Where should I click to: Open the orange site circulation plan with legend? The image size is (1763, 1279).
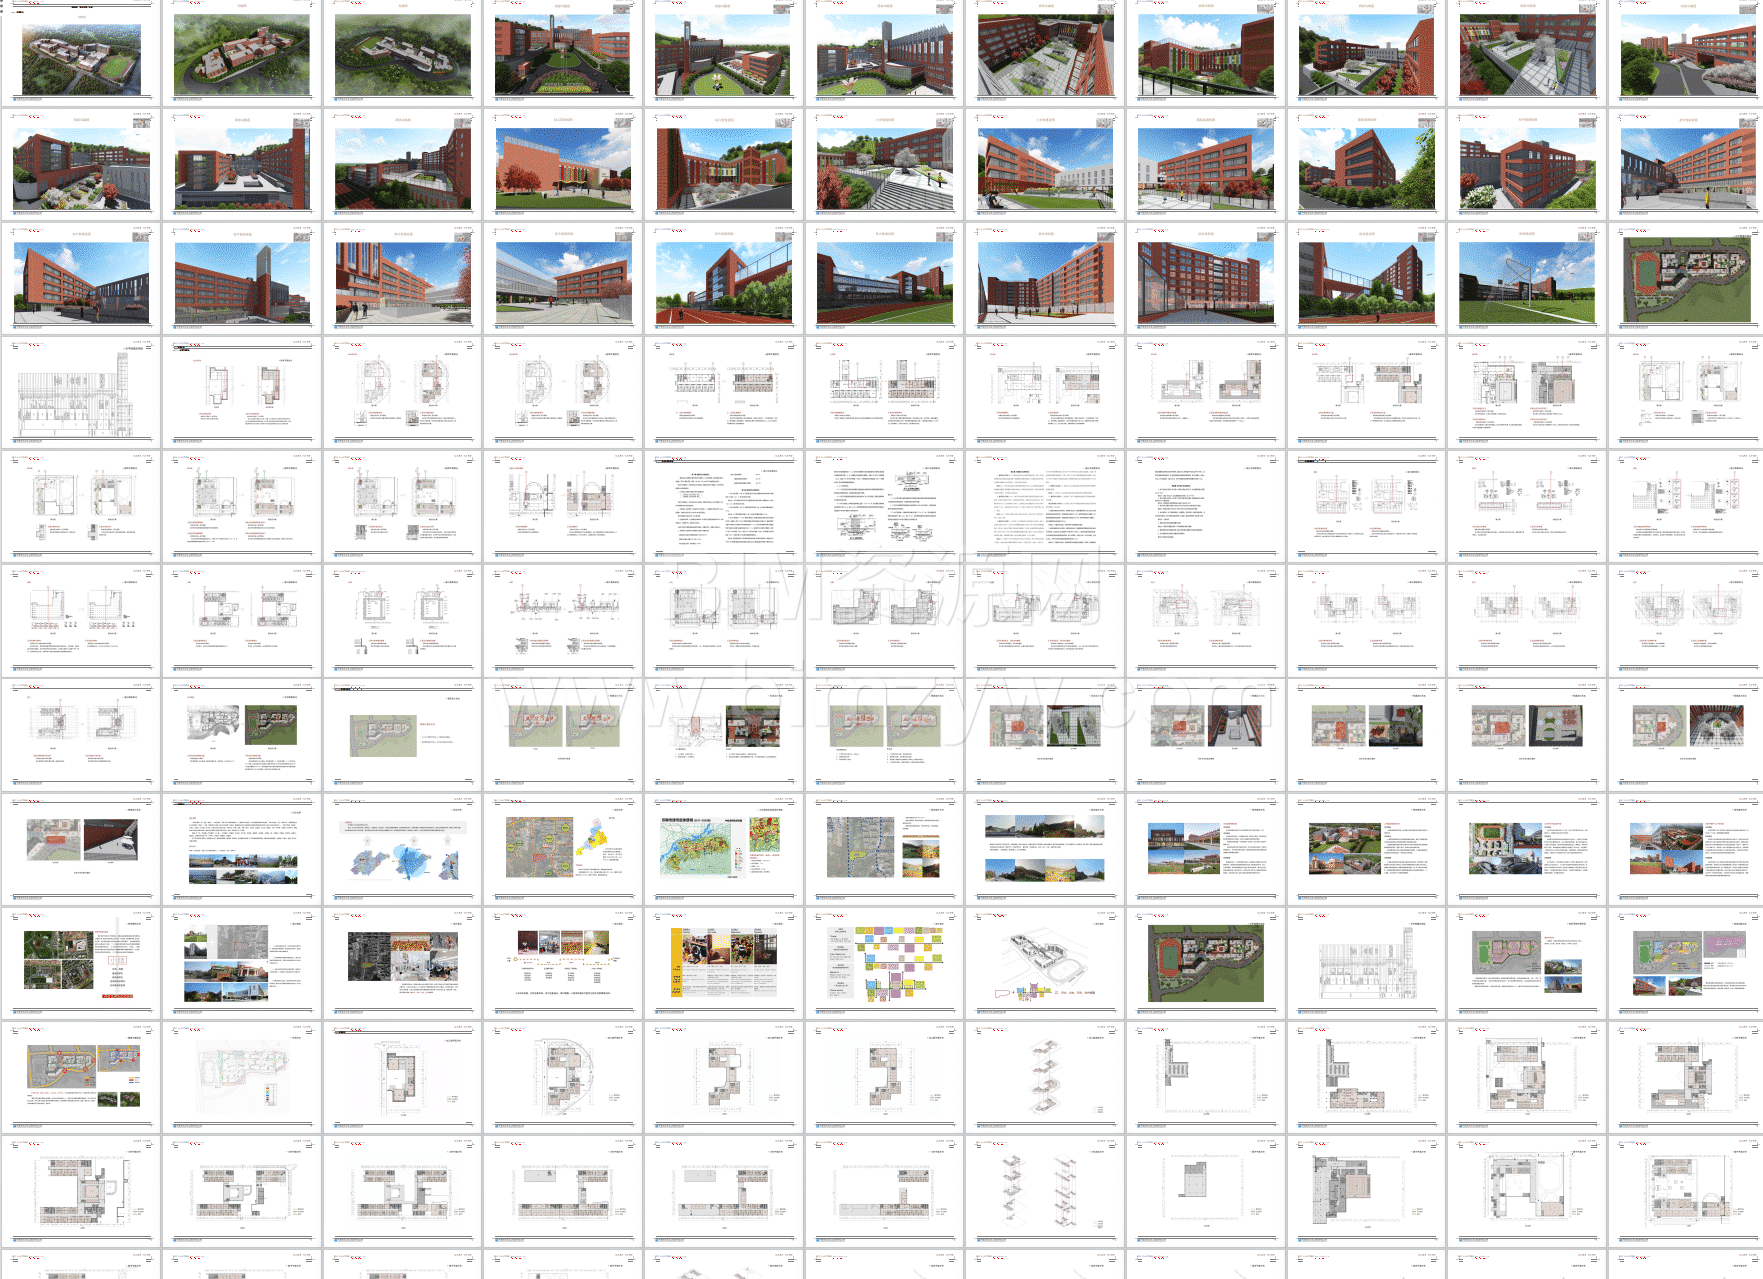(x=81, y=1076)
